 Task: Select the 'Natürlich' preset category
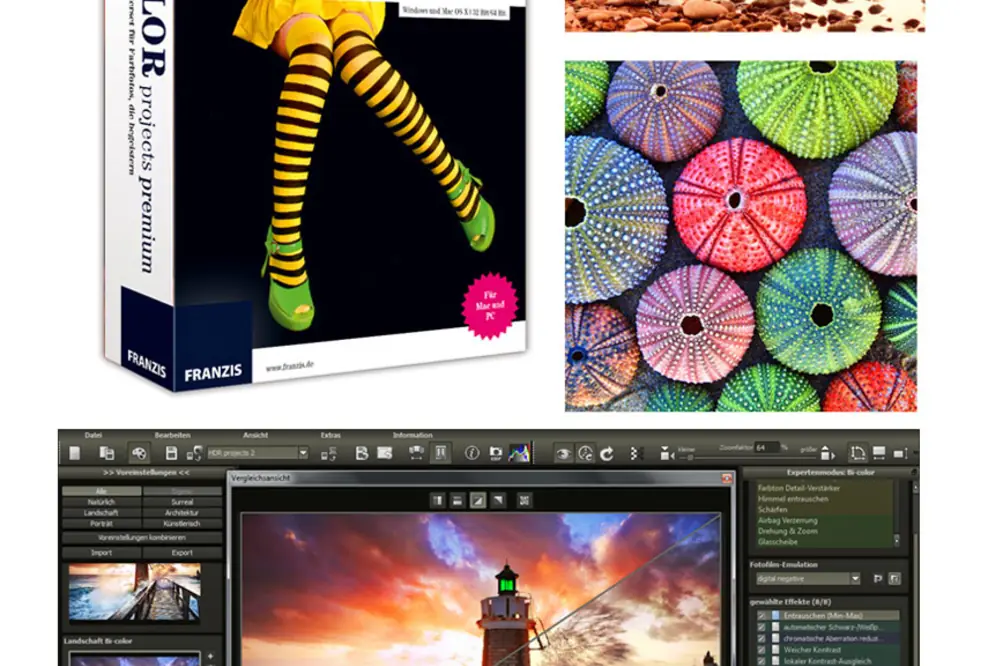pos(101,502)
